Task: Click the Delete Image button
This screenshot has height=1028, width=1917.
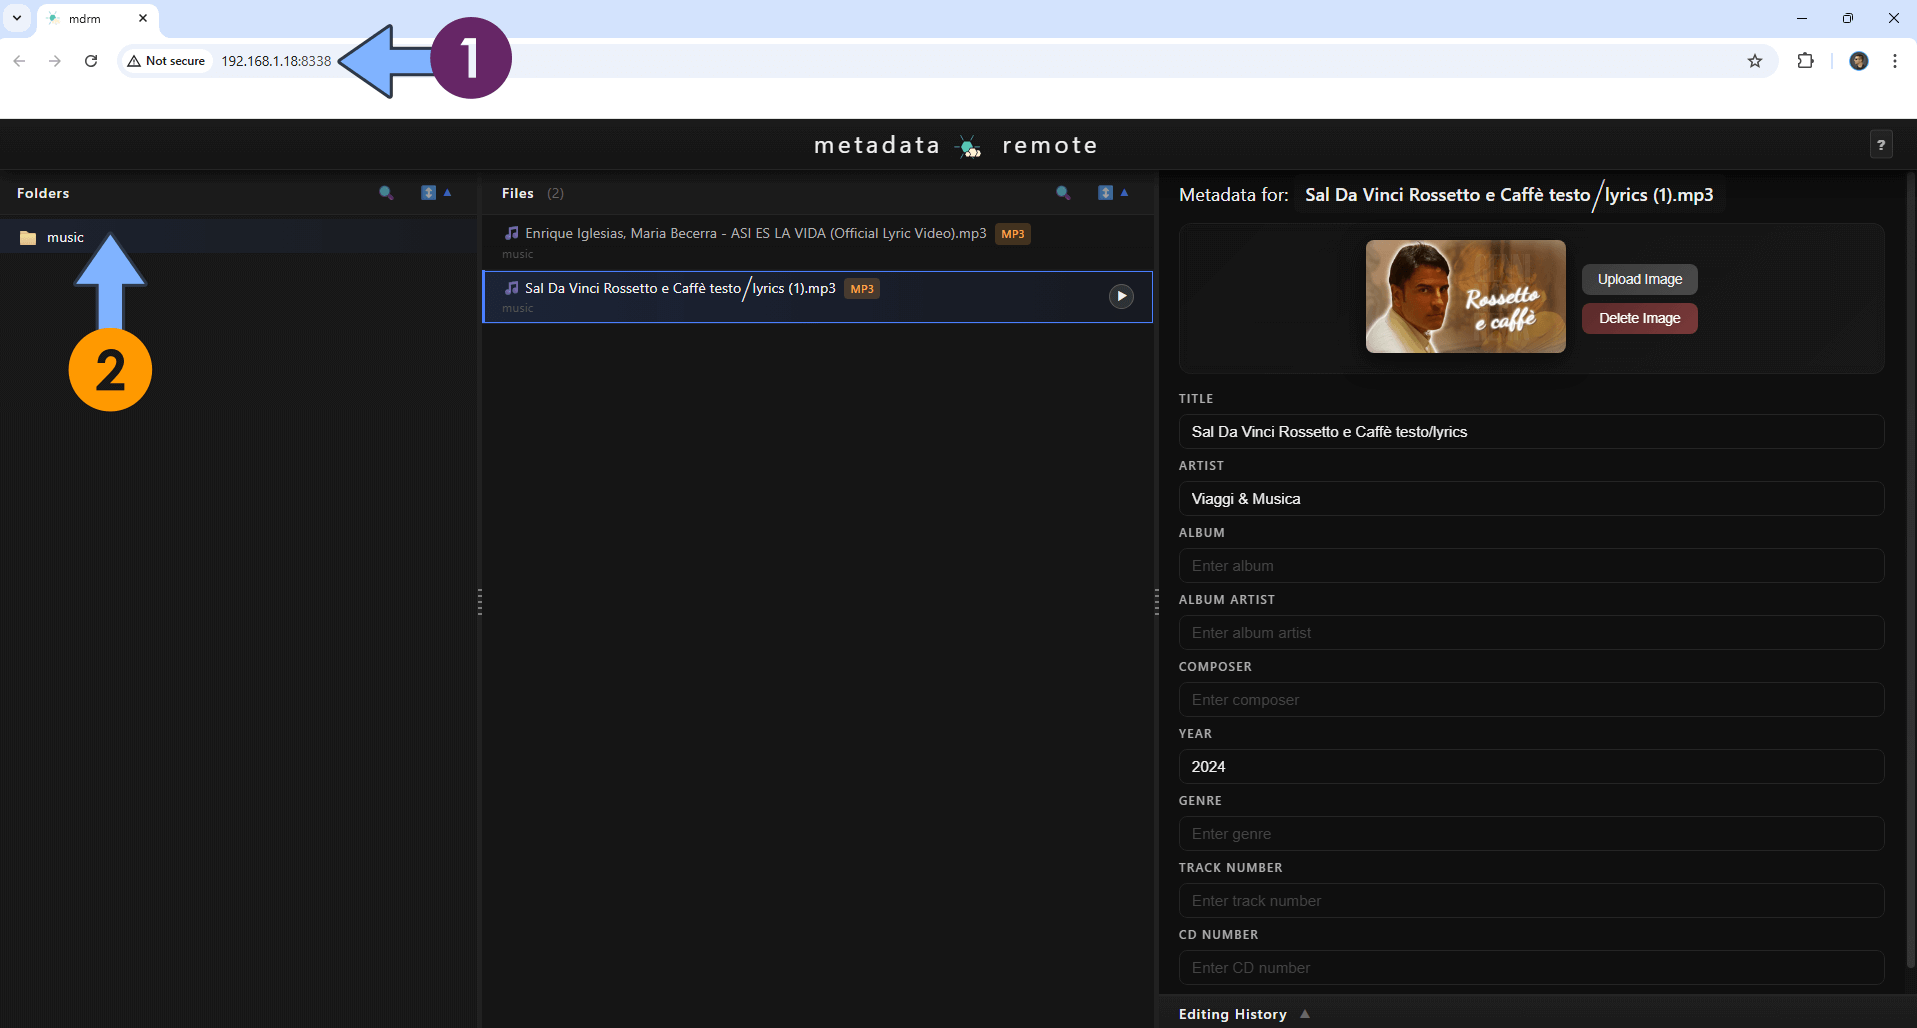Action: tap(1639, 318)
